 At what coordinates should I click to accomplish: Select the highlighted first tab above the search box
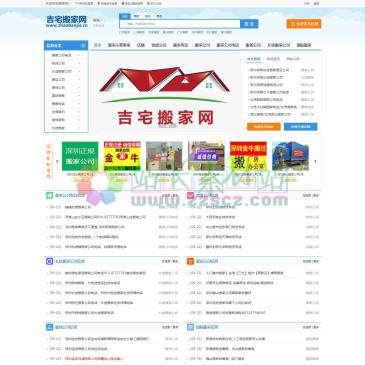click(125, 16)
